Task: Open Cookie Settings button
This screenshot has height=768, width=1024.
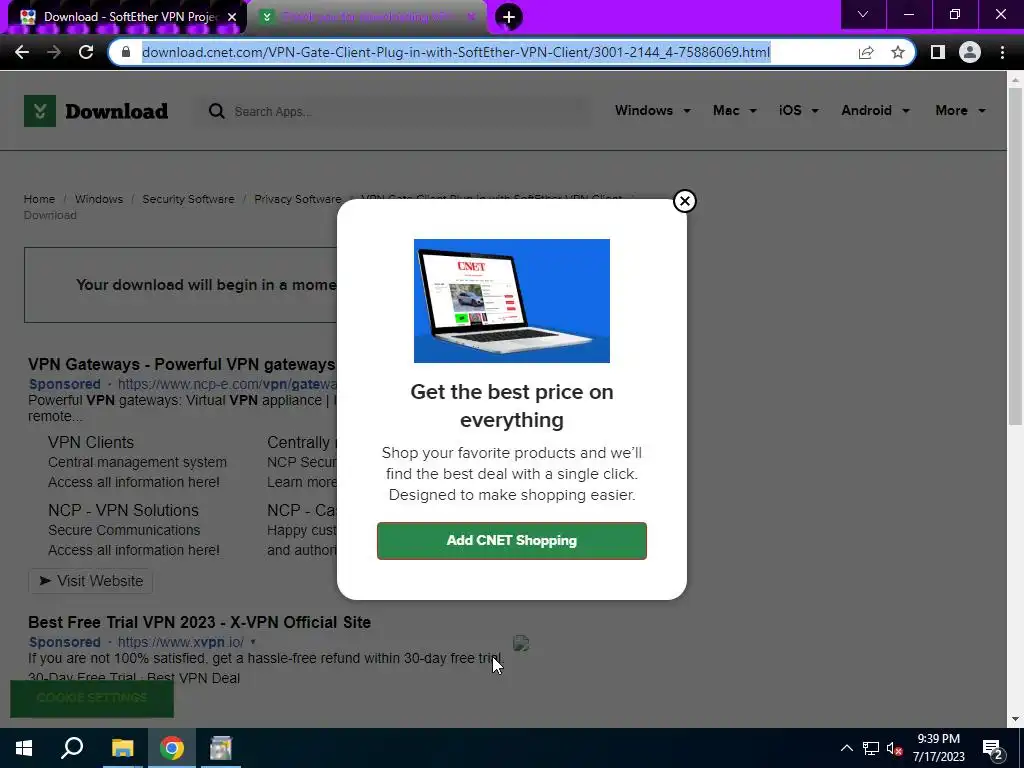Action: [92, 698]
